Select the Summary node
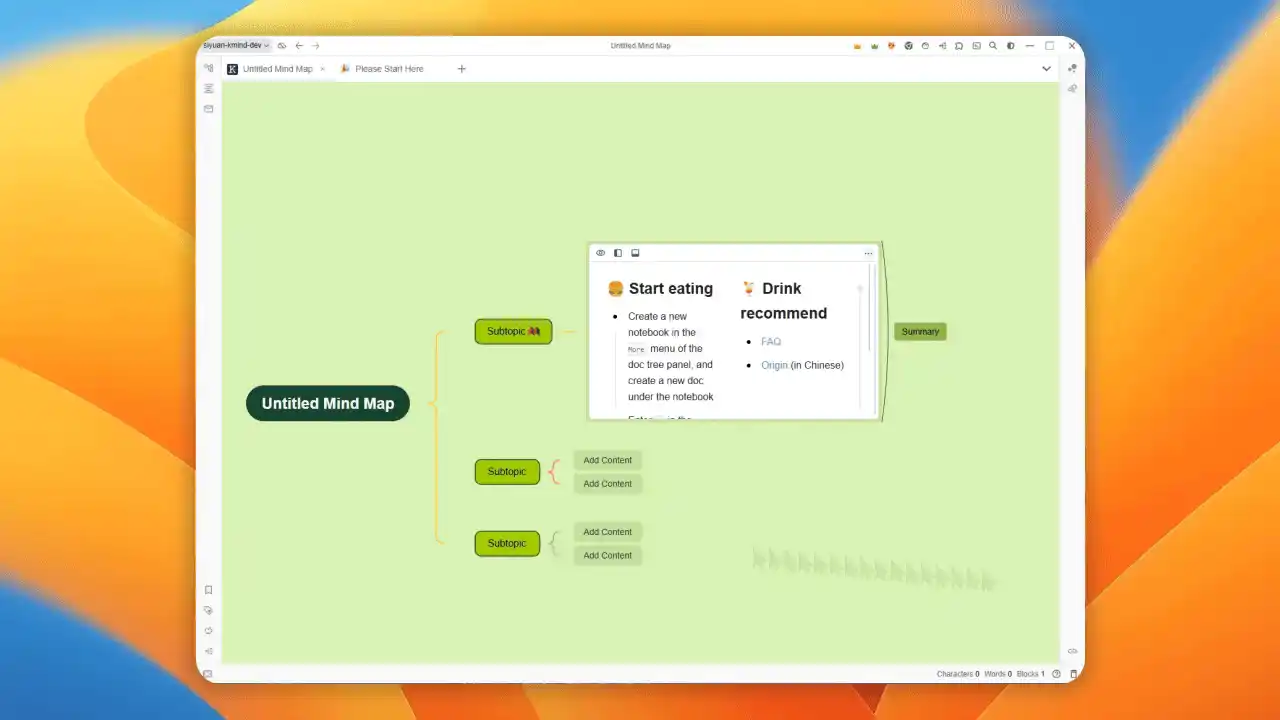The height and width of the screenshot is (720, 1280). click(x=920, y=331)
